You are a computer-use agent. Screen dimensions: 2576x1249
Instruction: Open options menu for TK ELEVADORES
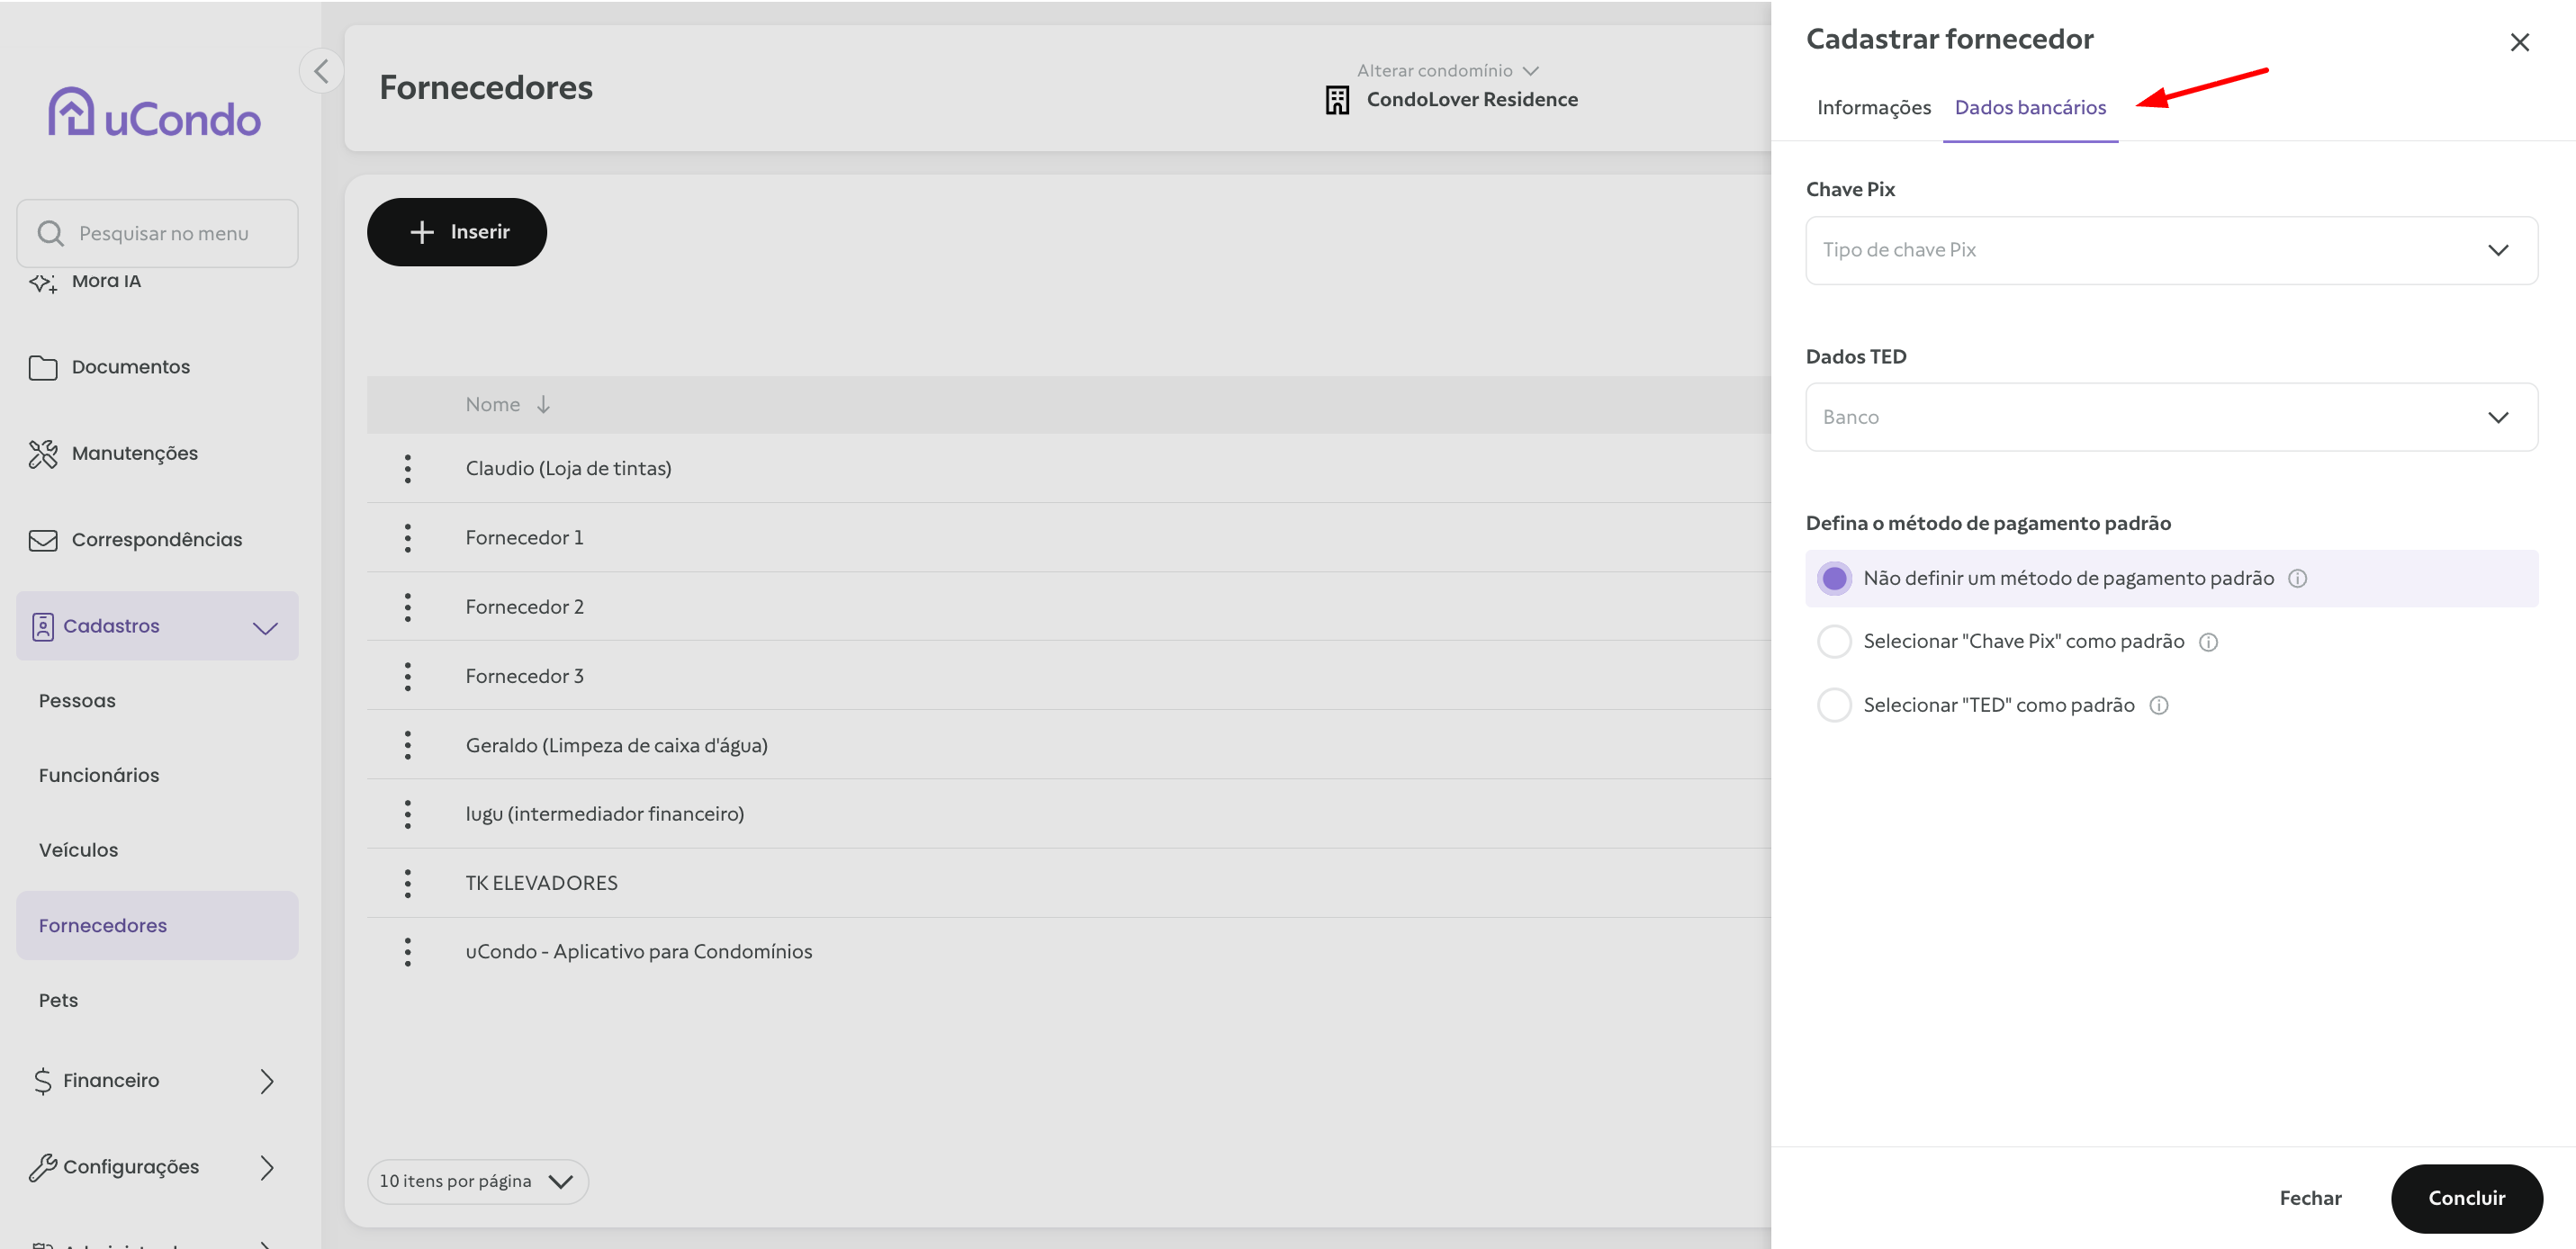407,883
